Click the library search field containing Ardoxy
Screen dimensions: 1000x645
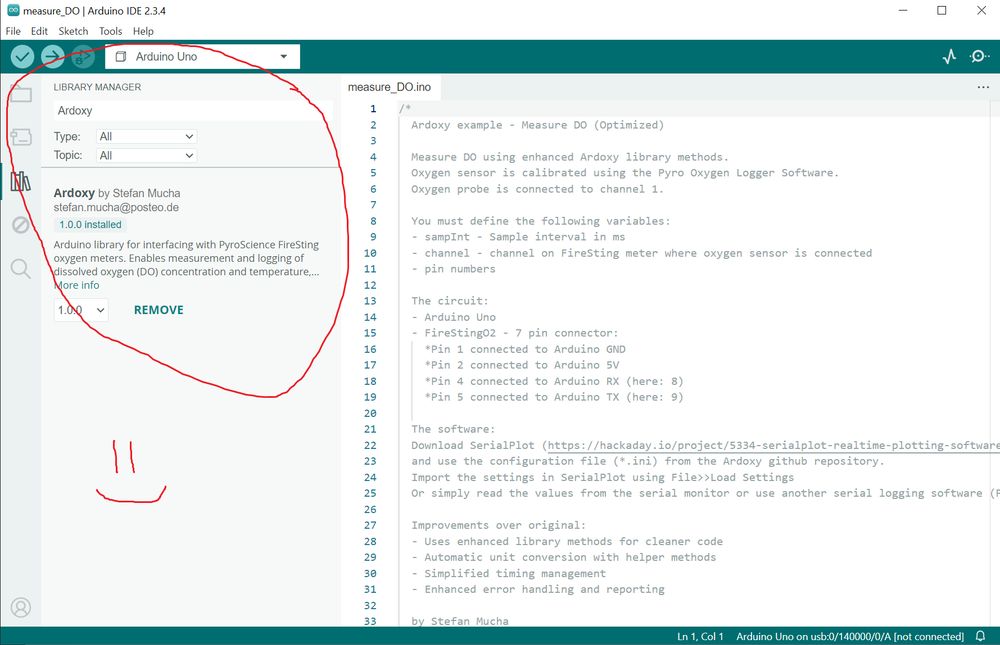[193, 110]
